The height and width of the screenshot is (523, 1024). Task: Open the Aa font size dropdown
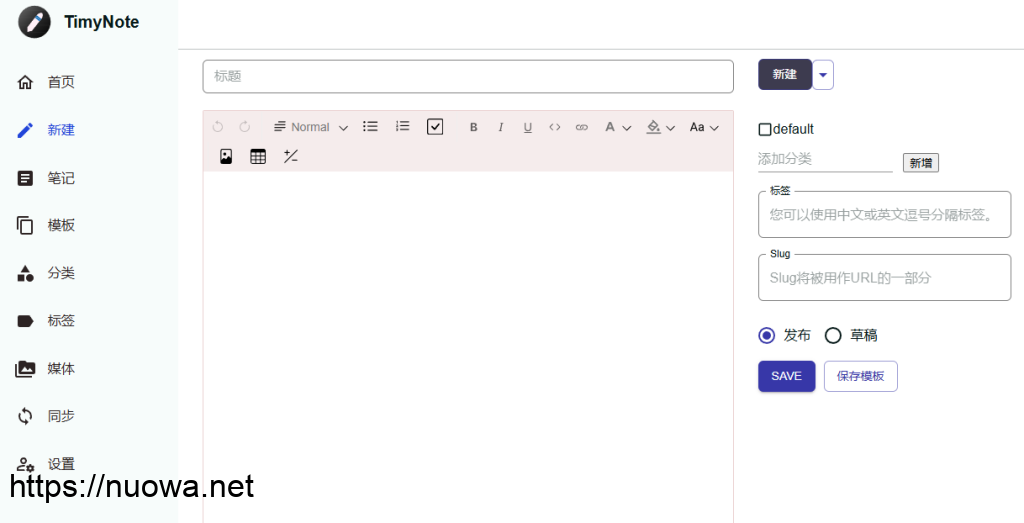tap(704, 127)
